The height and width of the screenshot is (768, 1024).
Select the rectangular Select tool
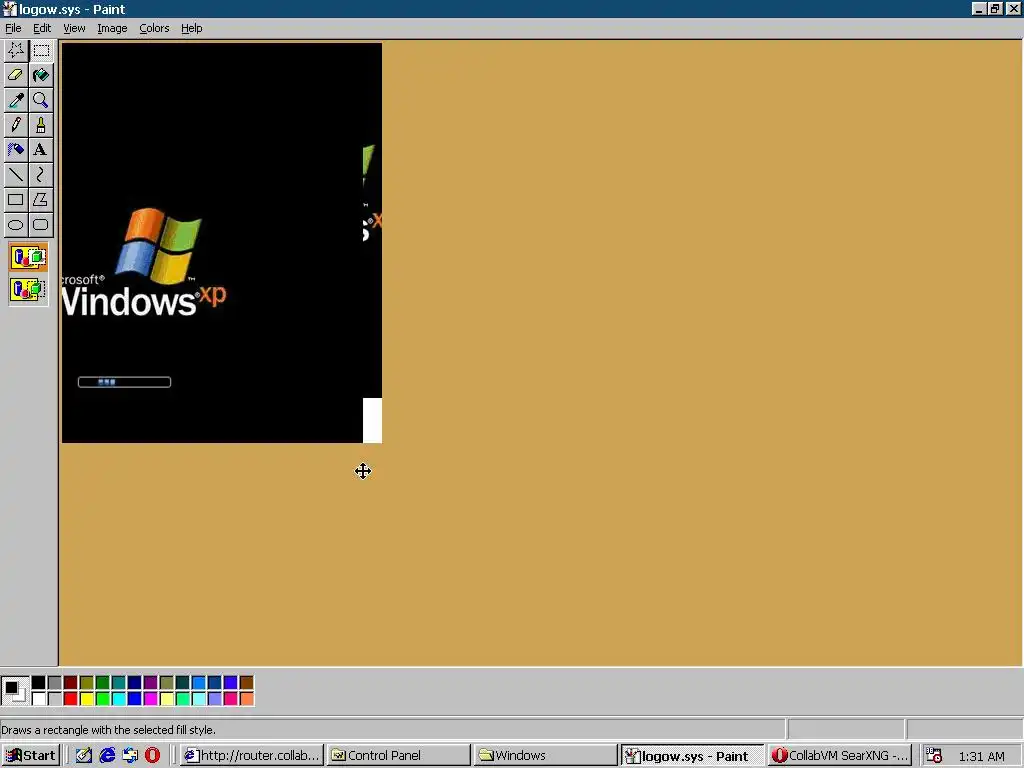(40, 50)
